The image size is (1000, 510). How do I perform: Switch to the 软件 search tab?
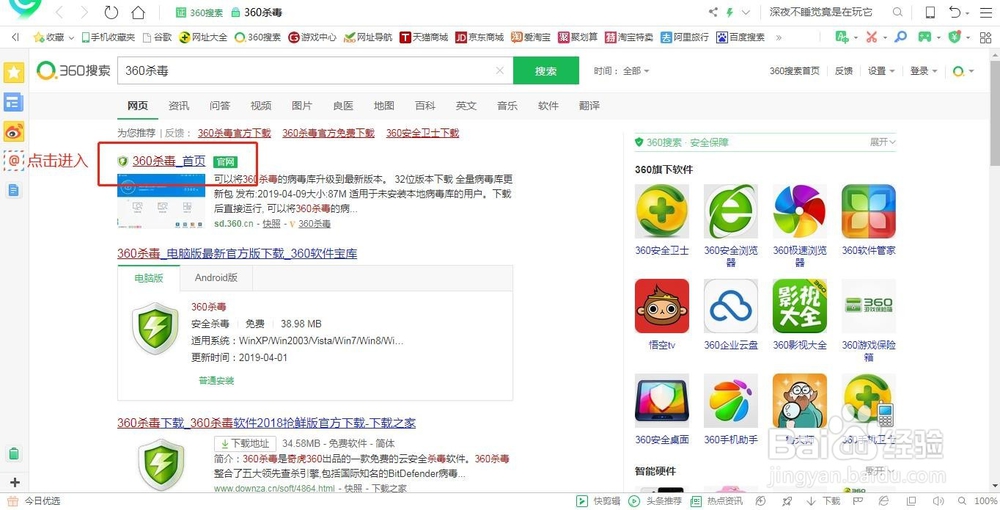tap(548, 106)
